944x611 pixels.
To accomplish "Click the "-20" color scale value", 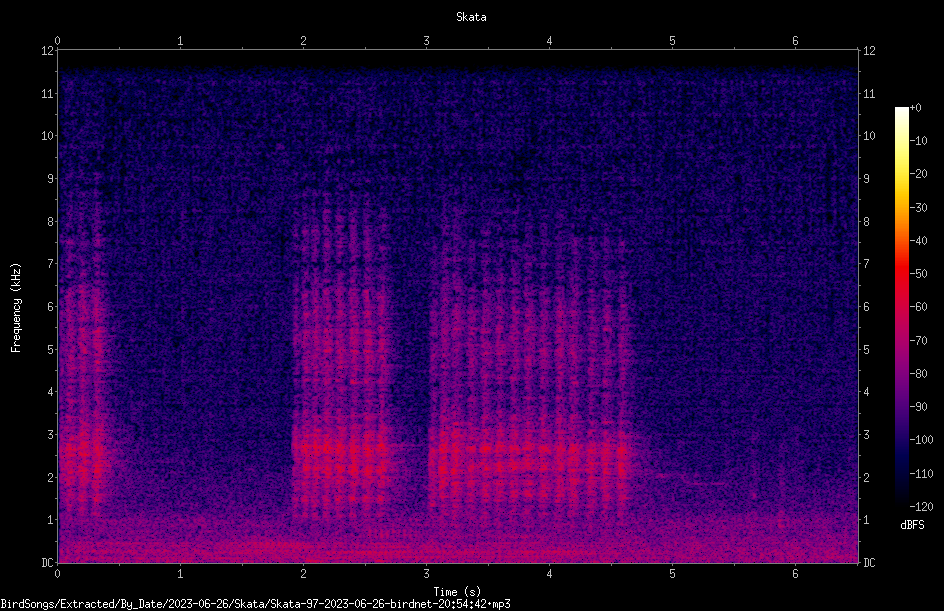I will (918, 174).
